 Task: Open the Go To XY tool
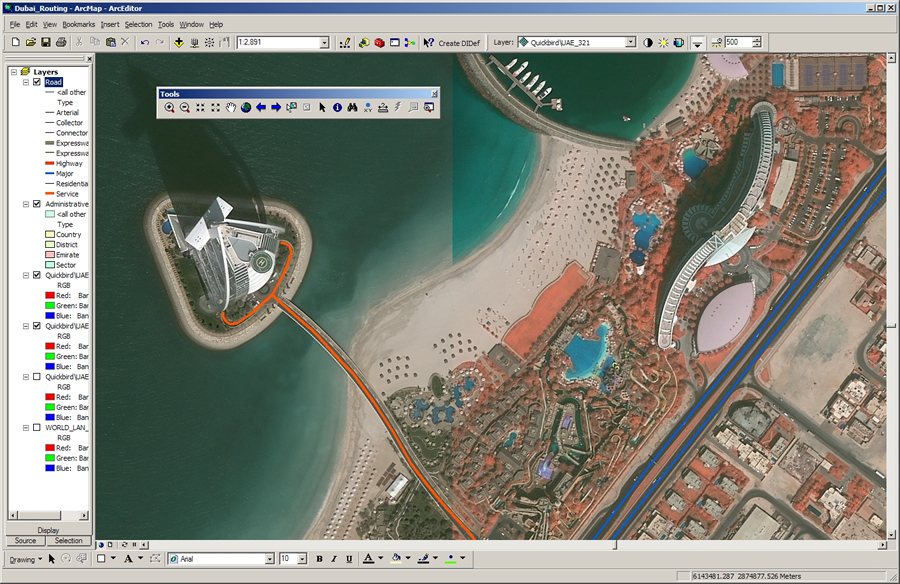tap(367, 107)
